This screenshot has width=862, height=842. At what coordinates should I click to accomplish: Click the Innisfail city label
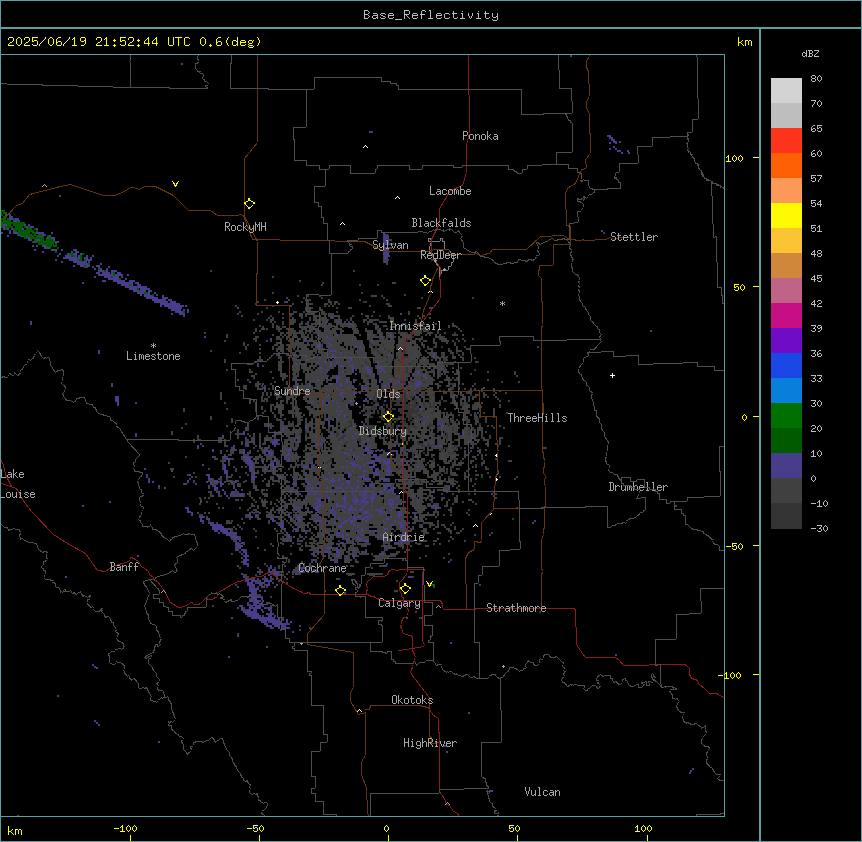(415, 326)
